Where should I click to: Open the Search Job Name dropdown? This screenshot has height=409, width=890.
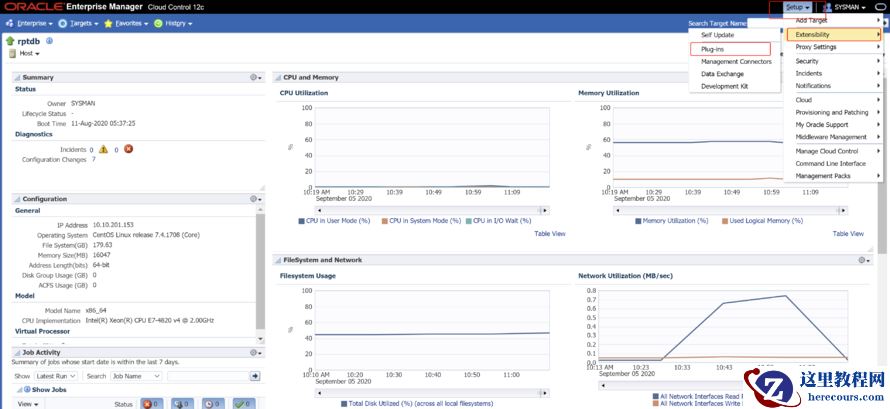(136, 376)
